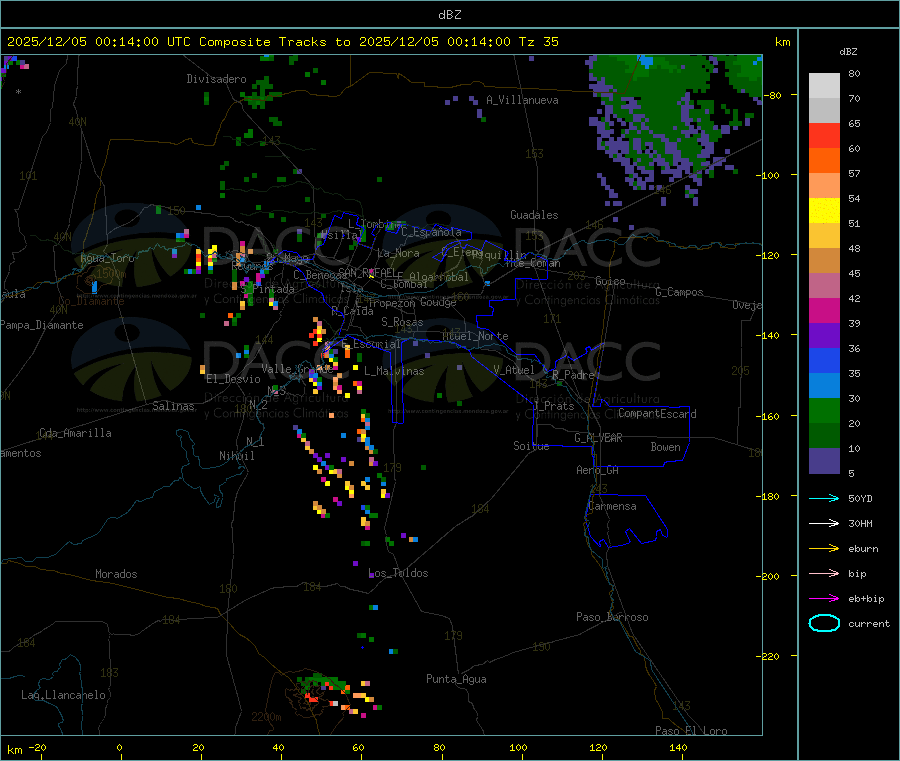The width and height of the screenshot is (900, 761).
Task: Click the 'eb+bip' legend label
Action: click(x=866, y=599)
